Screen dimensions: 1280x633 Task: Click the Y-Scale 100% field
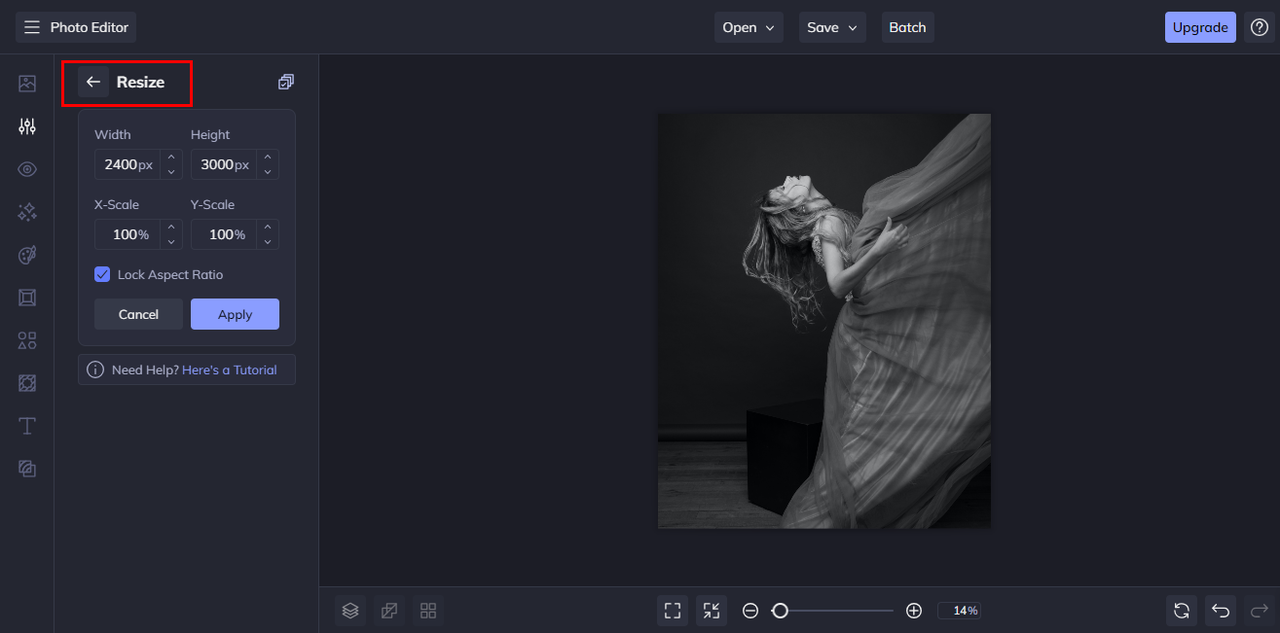[x=224, y=234]
